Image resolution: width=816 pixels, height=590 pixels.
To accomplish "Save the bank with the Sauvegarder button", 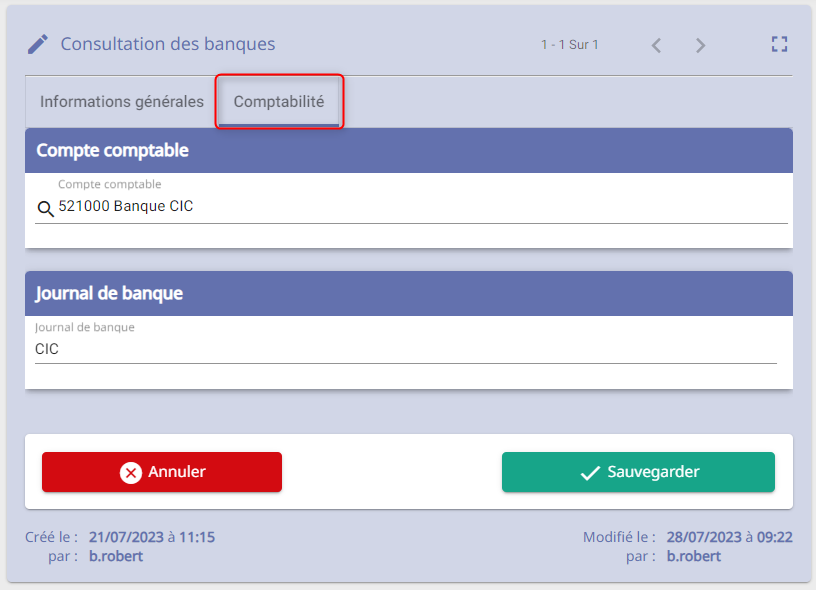I will coord(638,472).
